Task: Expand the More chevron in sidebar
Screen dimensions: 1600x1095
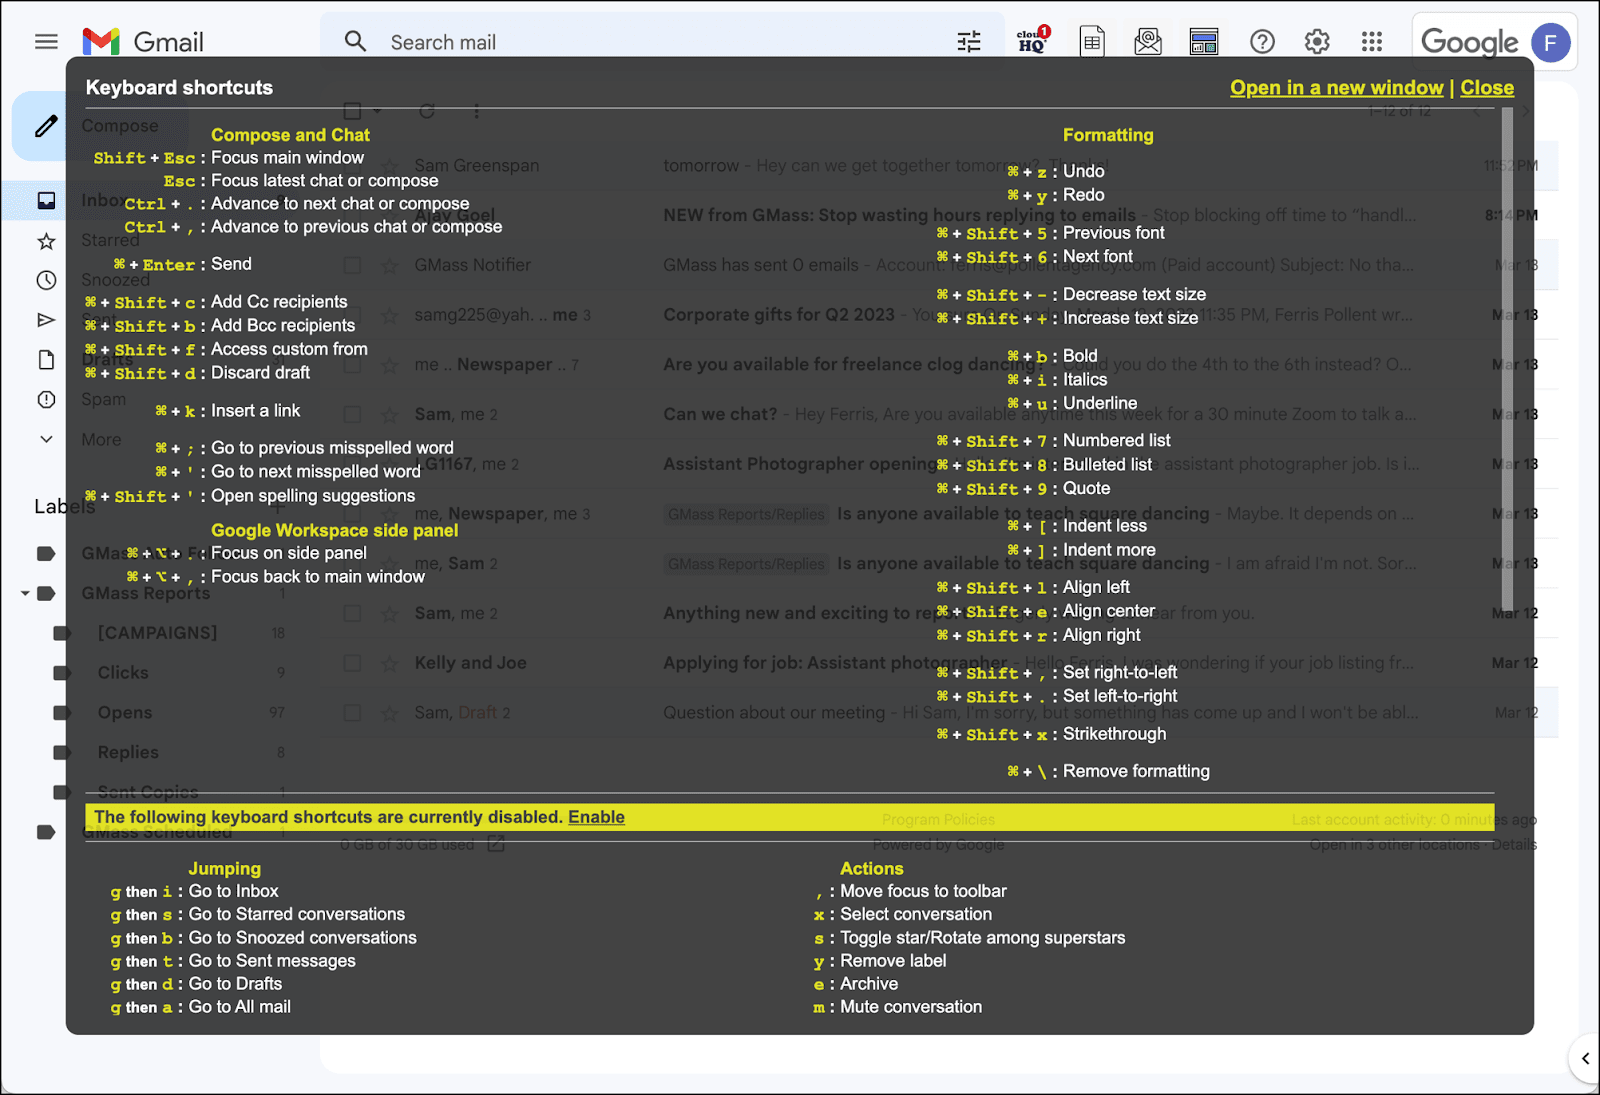Action: tap(46, 439)
